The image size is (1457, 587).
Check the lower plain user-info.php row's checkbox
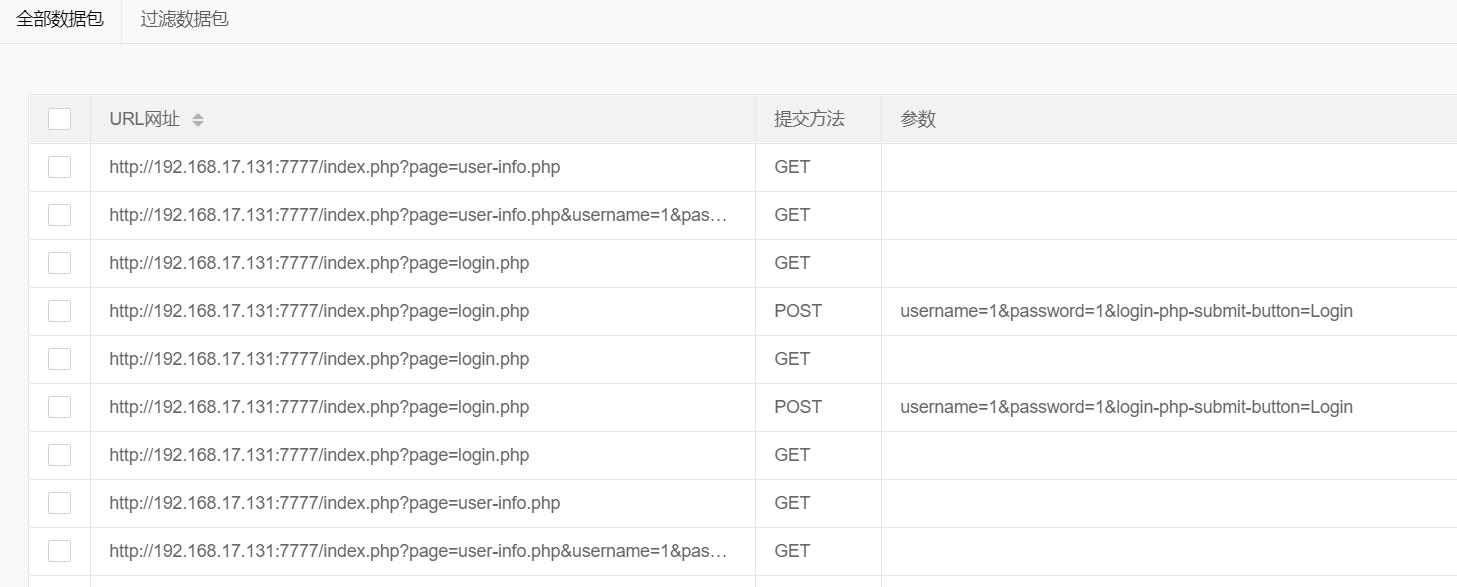point(60,503)
